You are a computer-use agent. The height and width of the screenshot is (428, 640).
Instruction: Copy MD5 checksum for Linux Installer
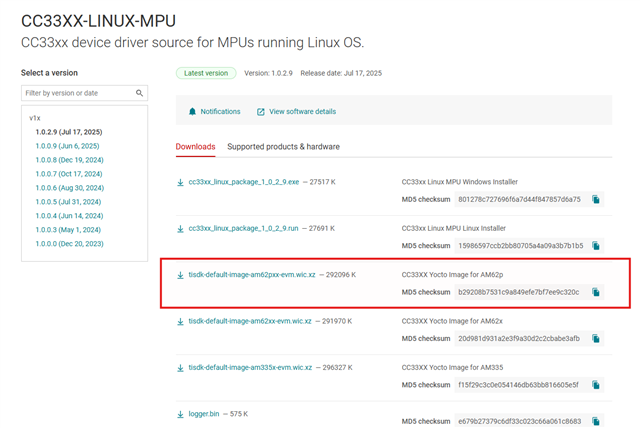(596, 245)
